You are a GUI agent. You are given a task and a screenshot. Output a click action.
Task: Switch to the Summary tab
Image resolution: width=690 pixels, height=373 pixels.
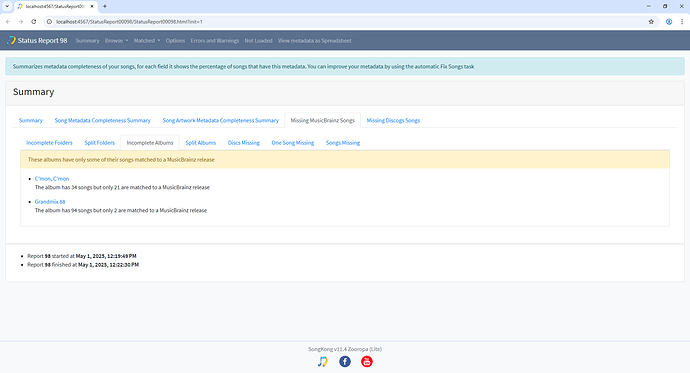[31, 120]
